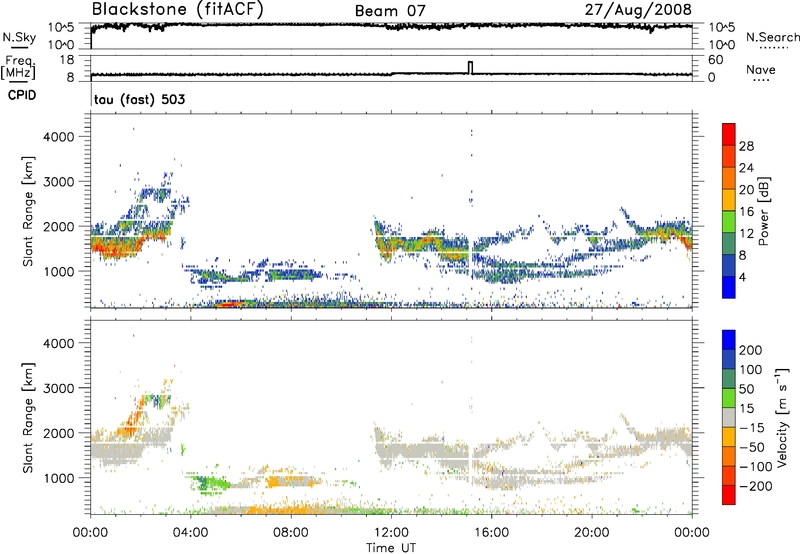This screenshot has height=554, width=800.
Task: Click the '04:00' time axis tick
Action: tap(191, 533)
